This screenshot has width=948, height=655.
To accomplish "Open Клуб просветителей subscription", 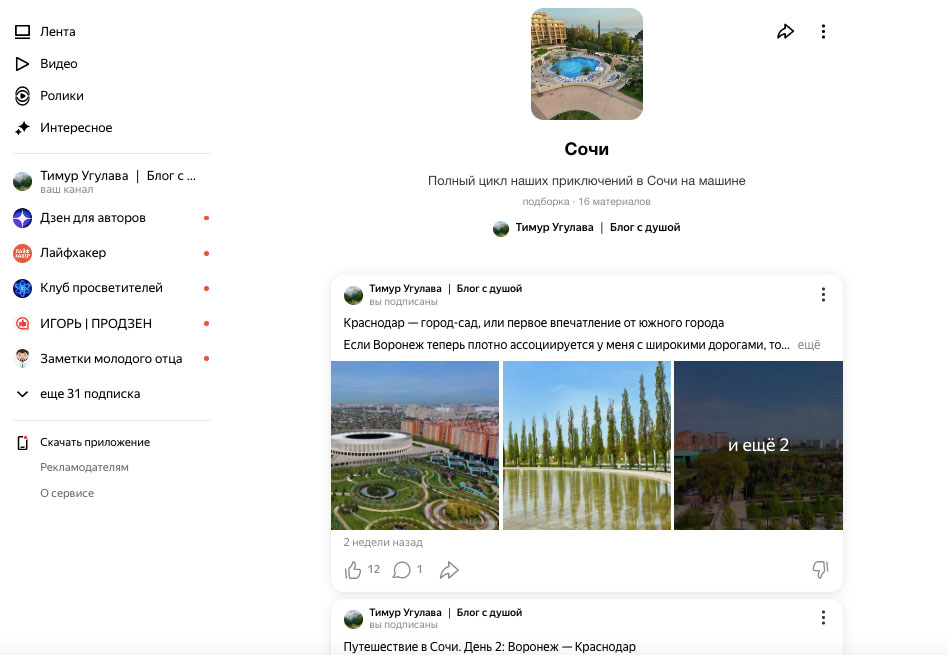I will click(x=101, y=288).
